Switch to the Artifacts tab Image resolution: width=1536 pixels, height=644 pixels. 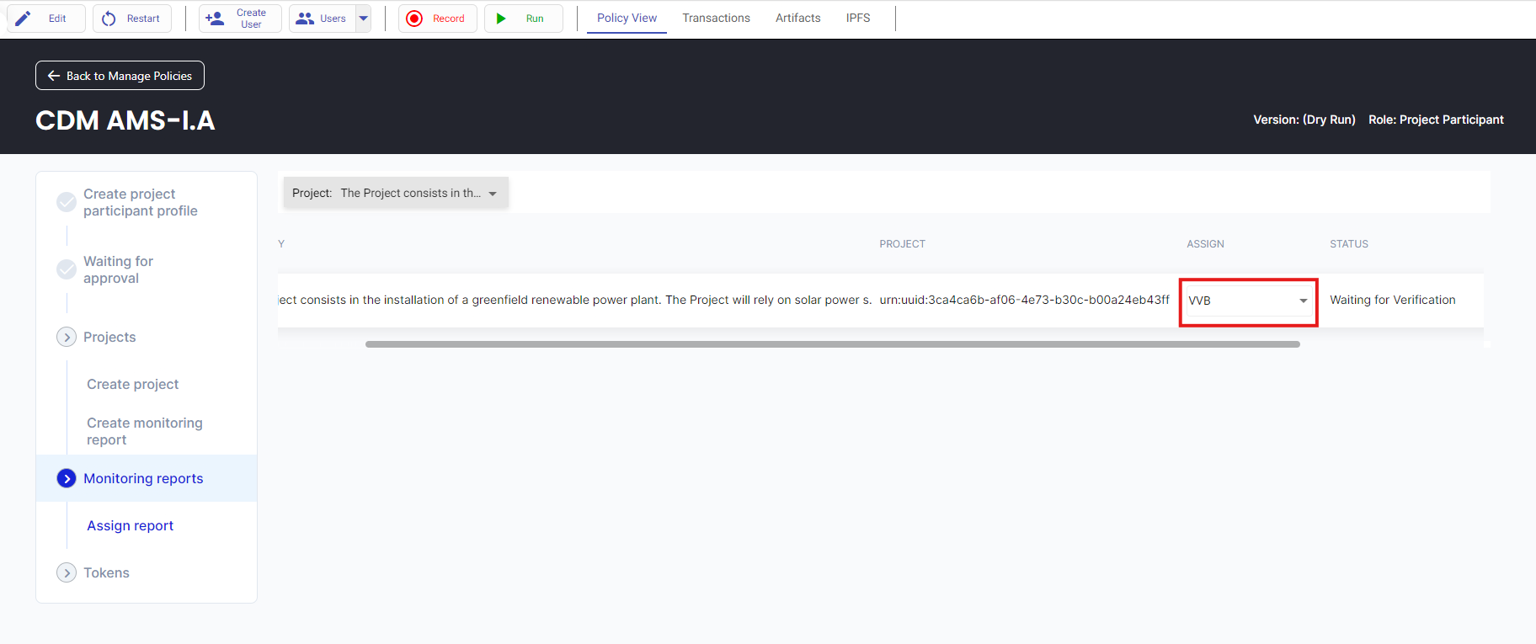(798, 18)
